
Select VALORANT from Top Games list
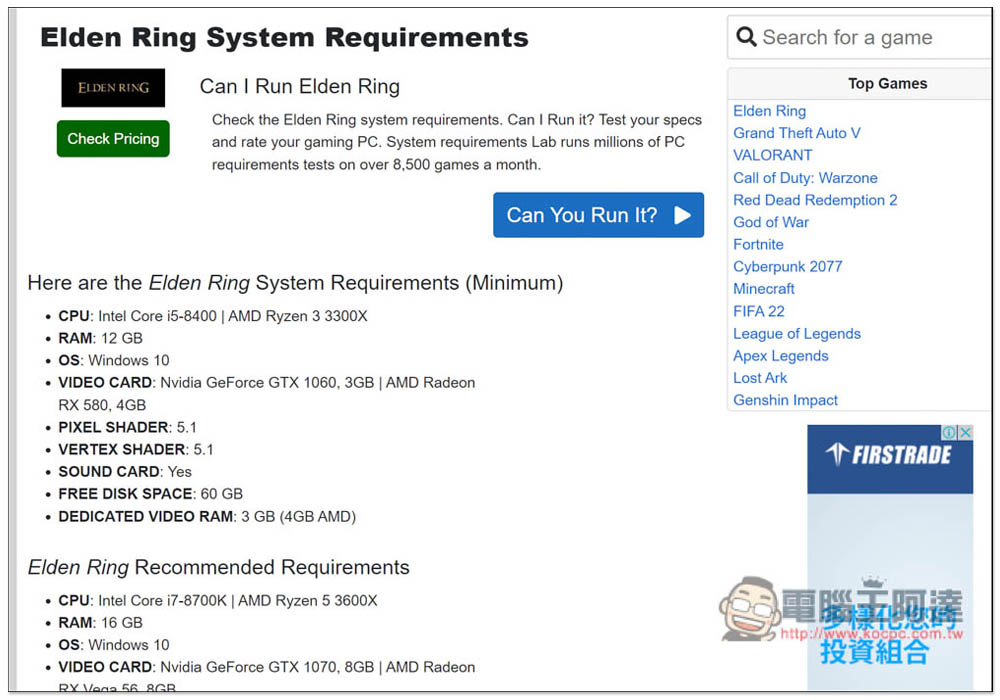(x=772, y=156)
